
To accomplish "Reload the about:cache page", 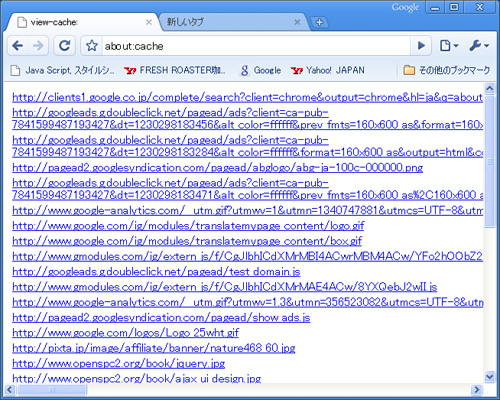I will click(x=64, y=45).
